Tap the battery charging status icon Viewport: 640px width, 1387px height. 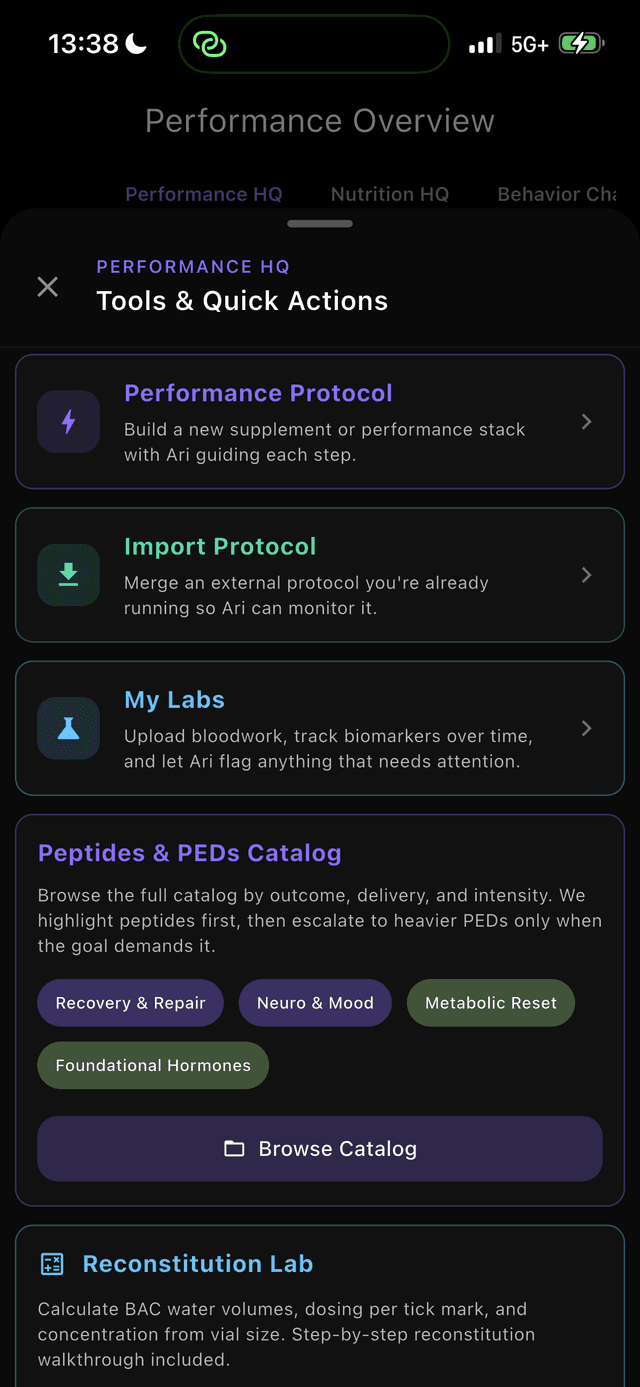580,44
